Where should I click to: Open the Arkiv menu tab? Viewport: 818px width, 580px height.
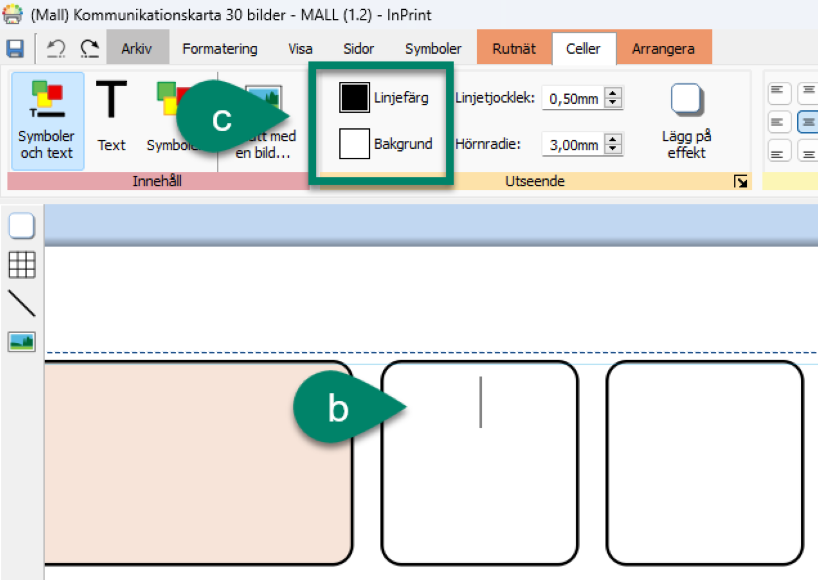pos(138,49)
